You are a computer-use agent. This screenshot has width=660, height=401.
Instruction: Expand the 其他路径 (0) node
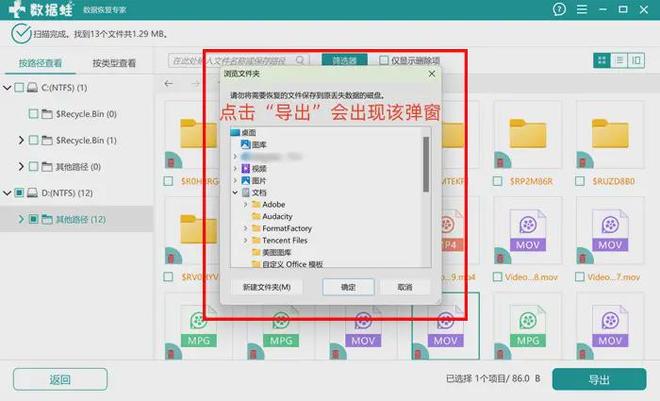pyautogui.click(x=21, y=167)
